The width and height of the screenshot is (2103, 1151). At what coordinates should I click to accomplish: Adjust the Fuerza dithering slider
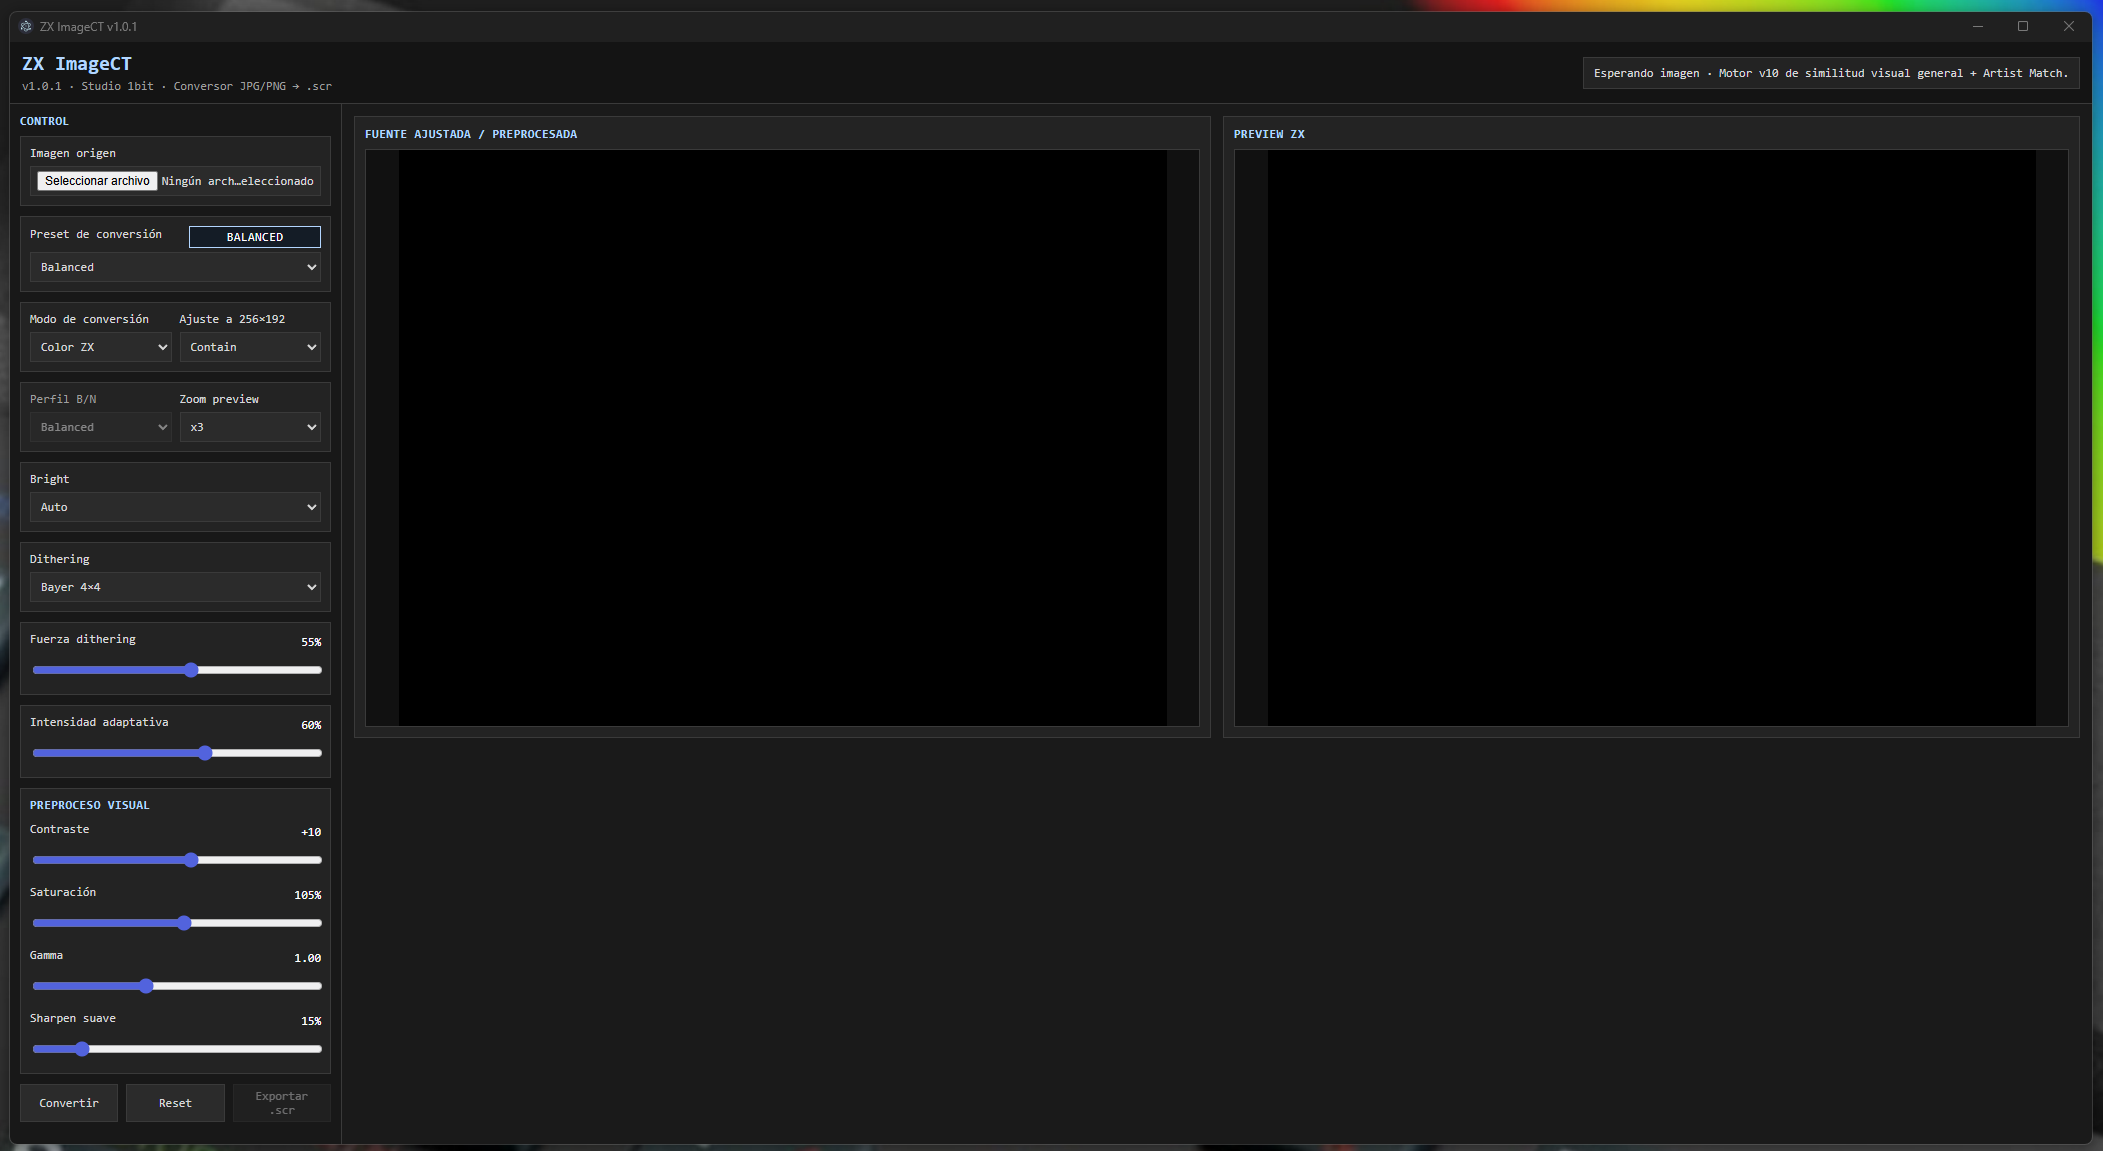pyautogui.click(x=191, y=670)
